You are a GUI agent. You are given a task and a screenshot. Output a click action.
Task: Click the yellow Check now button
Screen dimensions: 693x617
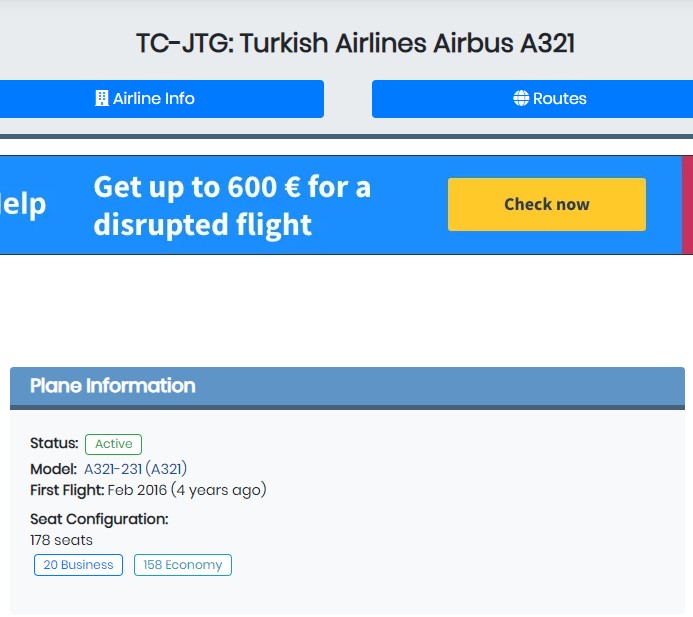547,204
